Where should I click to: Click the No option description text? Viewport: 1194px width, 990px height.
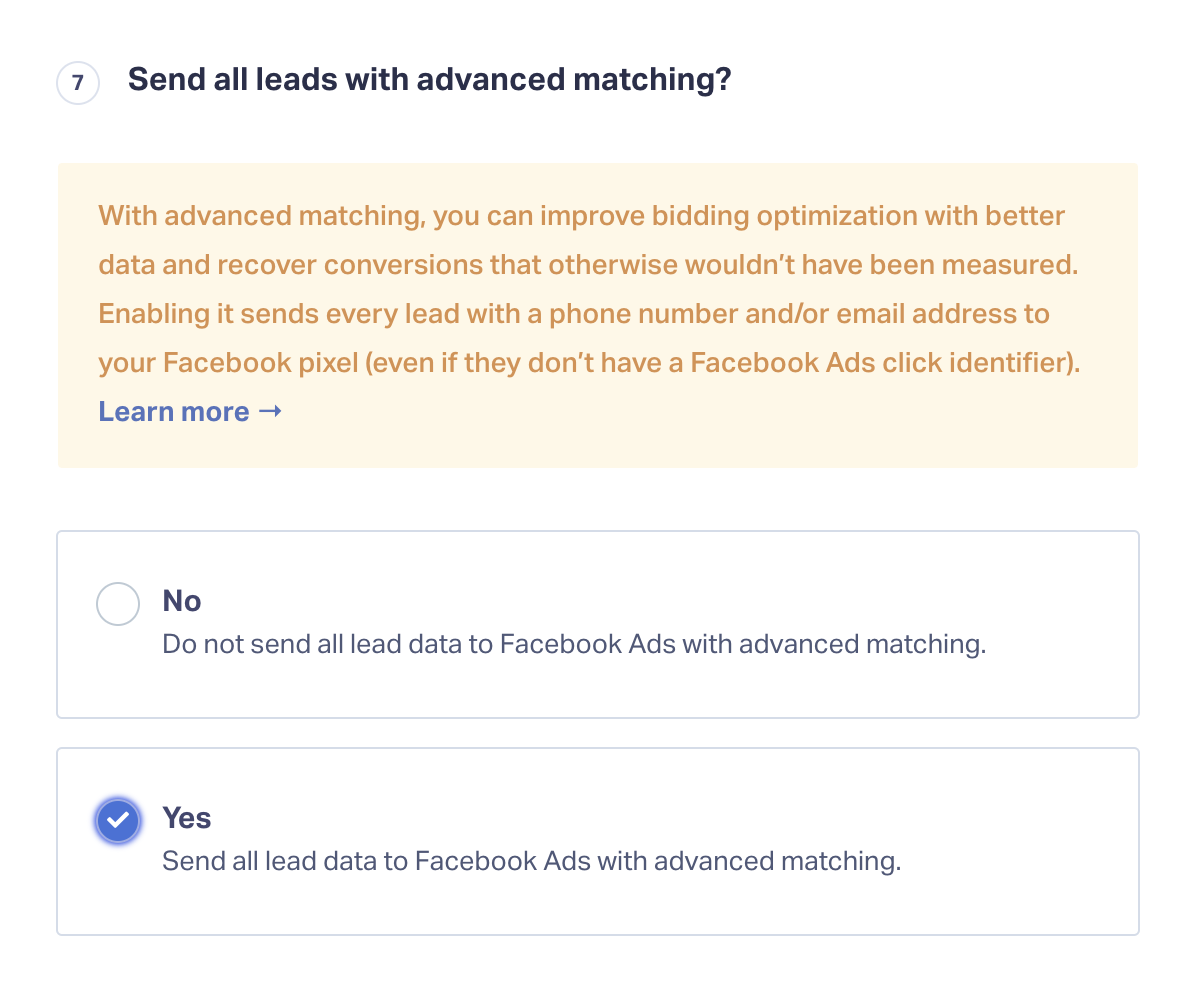pyautogui.click(x=573, y=644)
